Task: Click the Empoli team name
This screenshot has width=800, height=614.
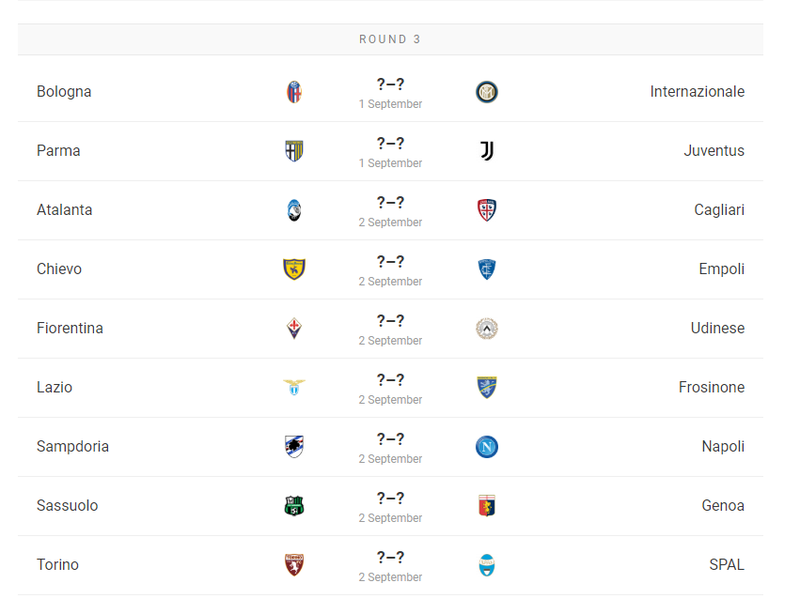Action: coord(721,269)
